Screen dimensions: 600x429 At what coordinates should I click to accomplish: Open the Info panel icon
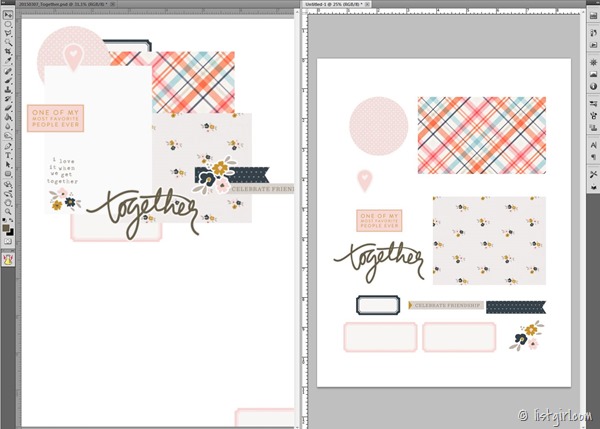tap(593, 86)
